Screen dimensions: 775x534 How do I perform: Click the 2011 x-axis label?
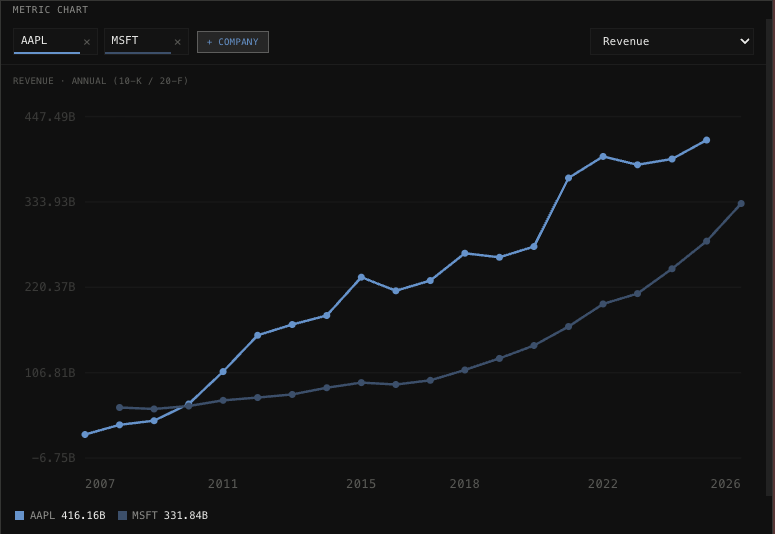tap(223, 484)
